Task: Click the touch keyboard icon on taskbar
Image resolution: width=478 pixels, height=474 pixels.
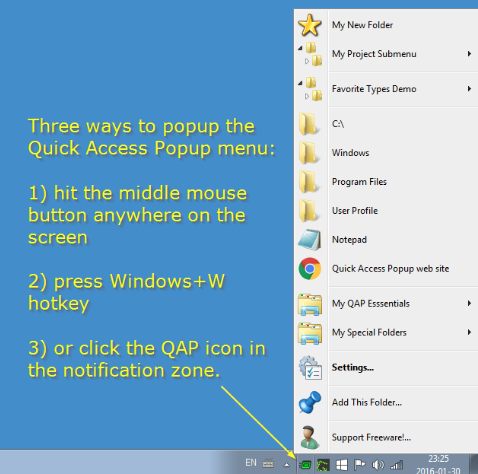Action: (268, 463)
